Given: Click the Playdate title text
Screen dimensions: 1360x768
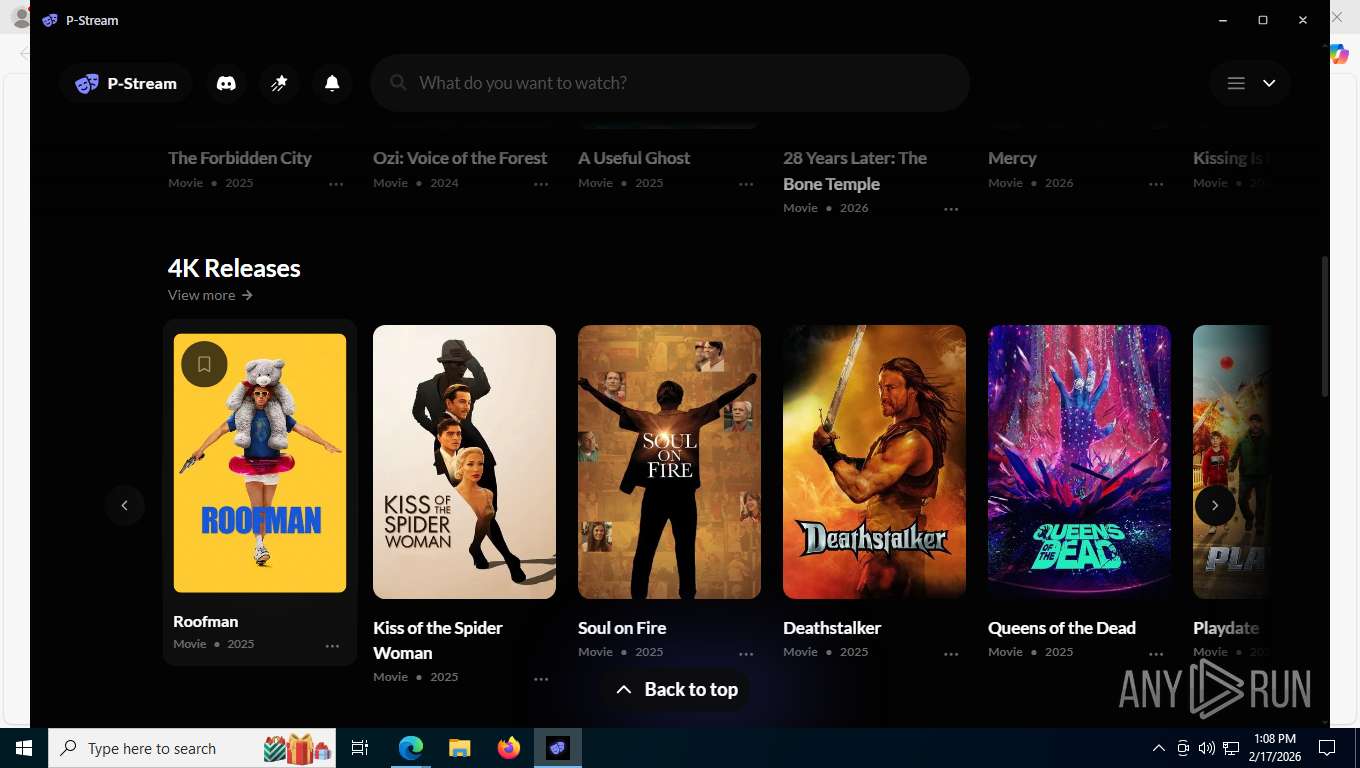Looking at the screenshot, I should click(1226, 628).
